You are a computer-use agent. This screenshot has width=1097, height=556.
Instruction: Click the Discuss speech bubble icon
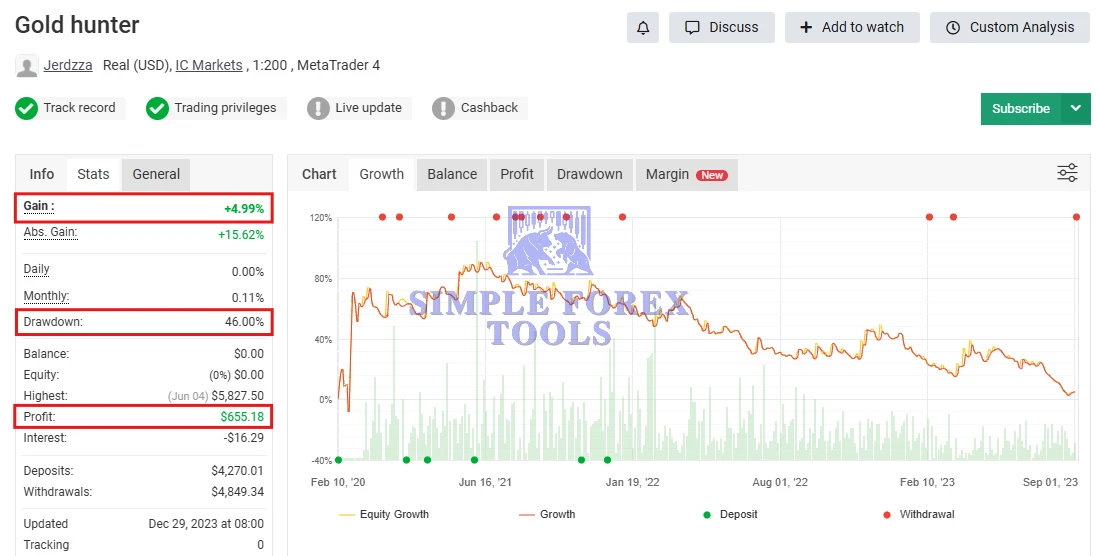tap(692, 28)
